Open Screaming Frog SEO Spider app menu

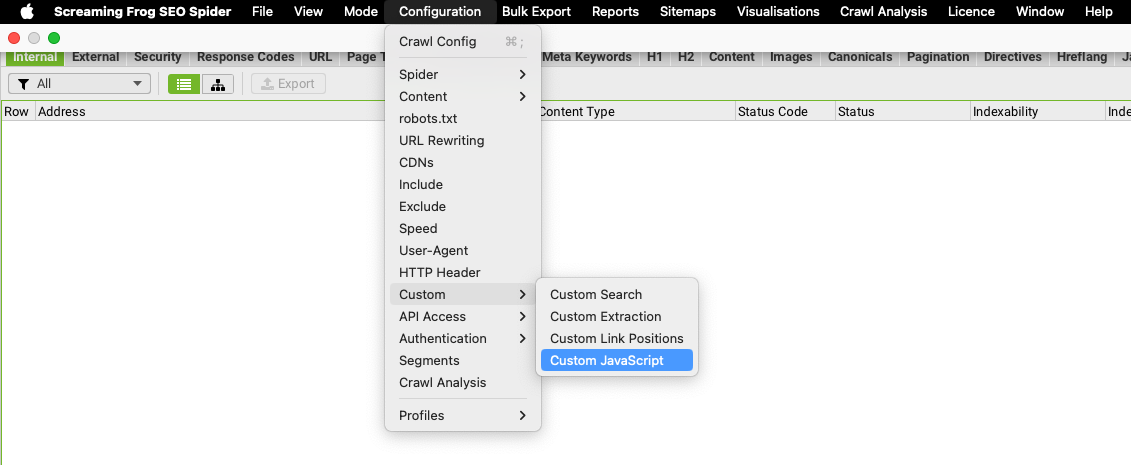point(143,12)
